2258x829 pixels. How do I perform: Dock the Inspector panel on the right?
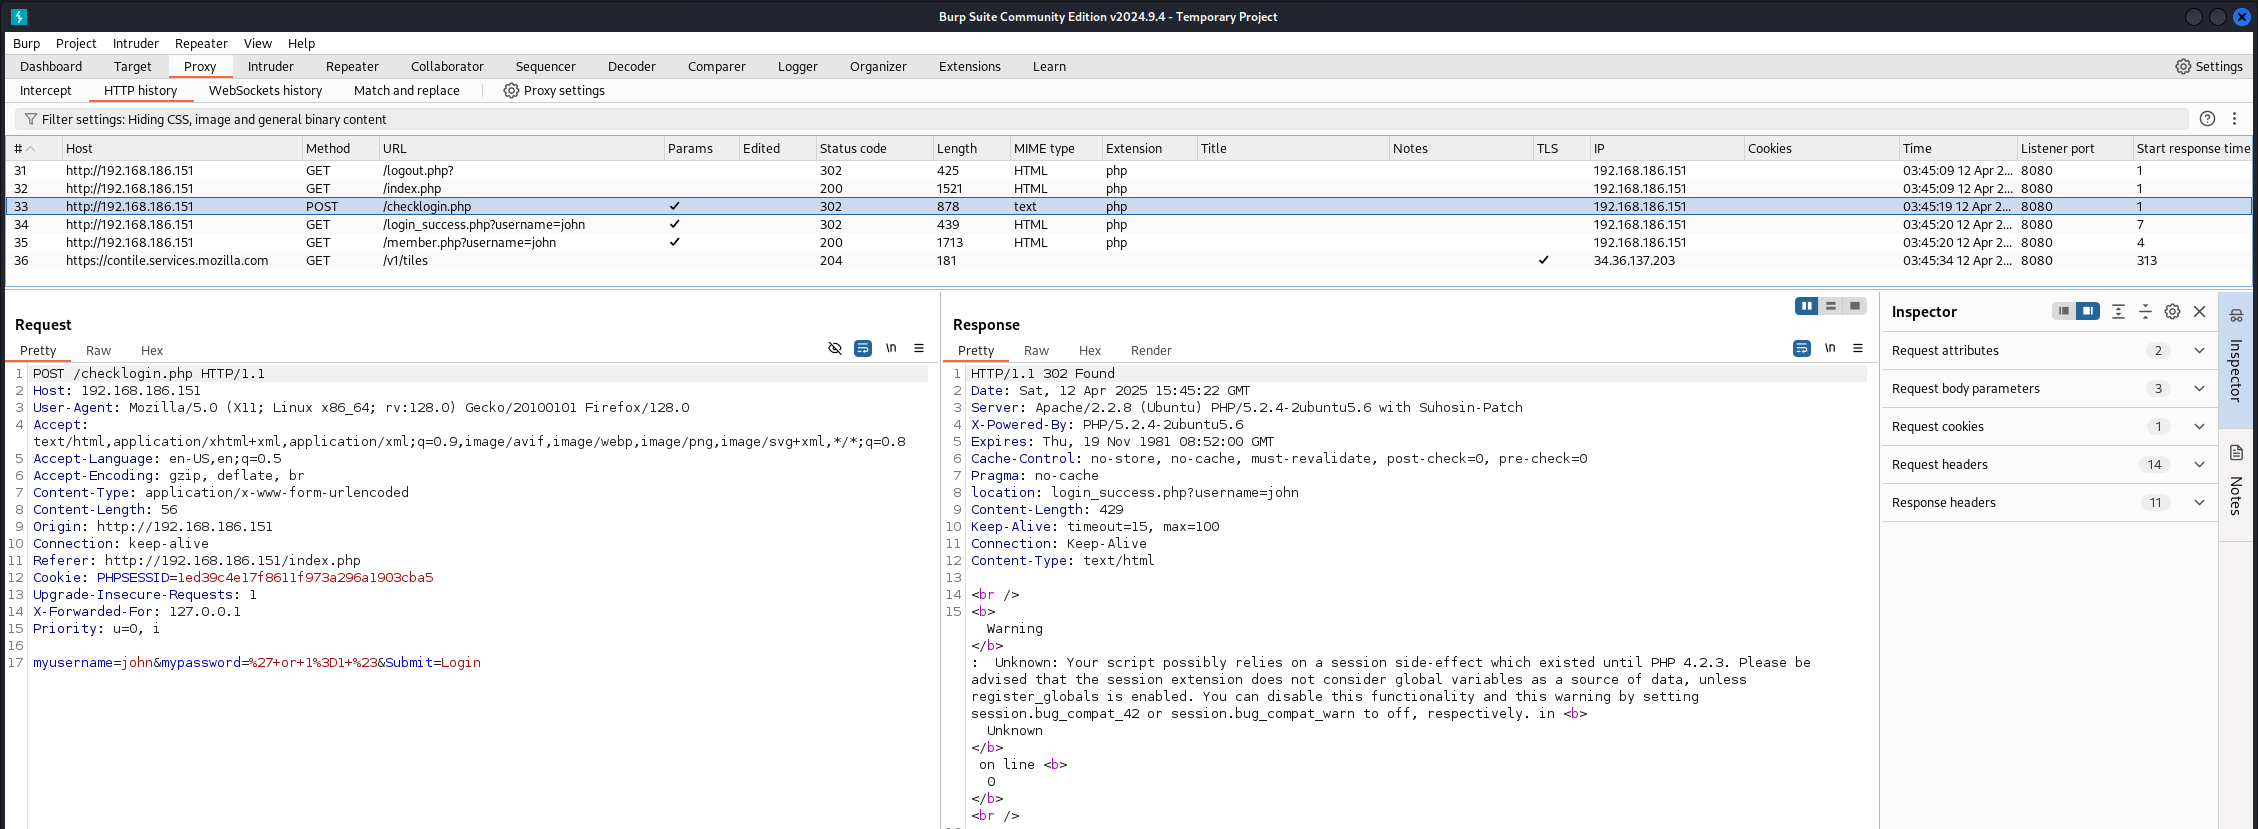tap(2088, 311)
